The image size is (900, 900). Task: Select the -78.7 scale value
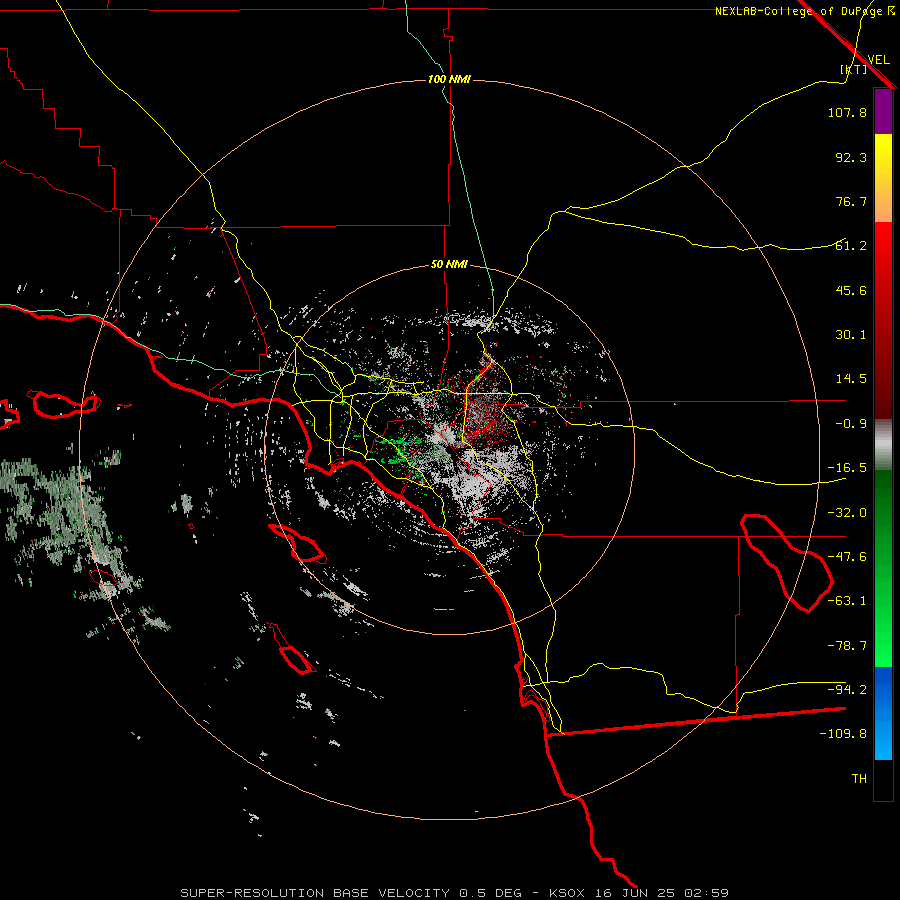coord(847,646)
